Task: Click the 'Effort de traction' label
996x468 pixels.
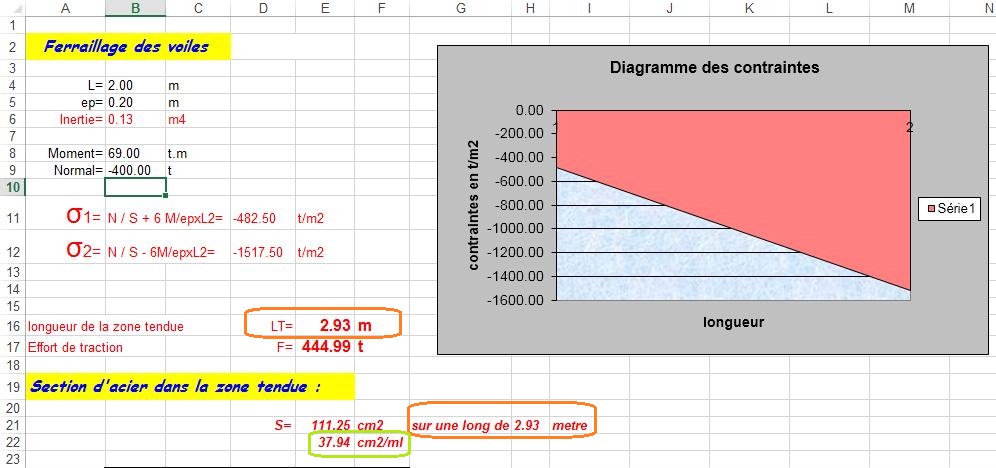Action: [x=75, y=347]
